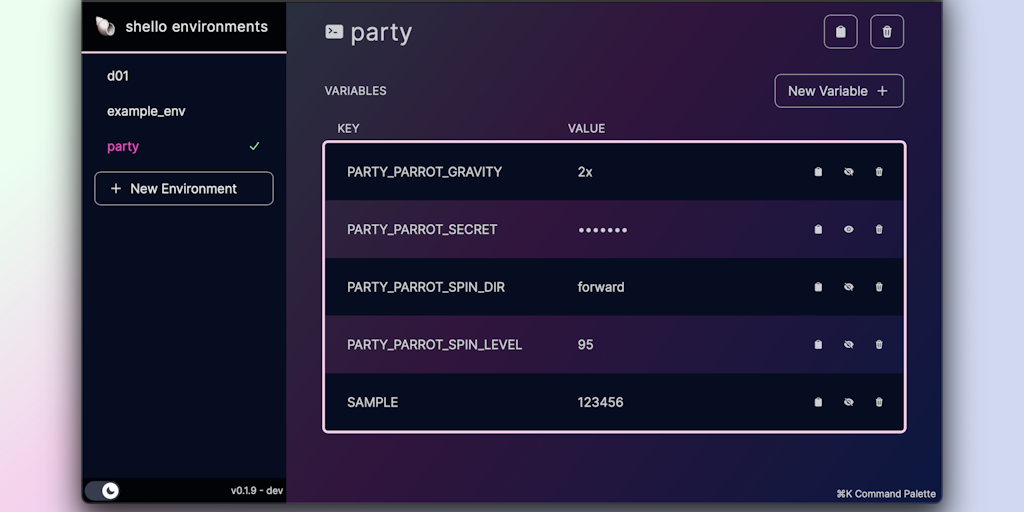This screenshot has width=1024, height=512.
Task: Copy the party environment to clipboard
Action: click(x=840, y=32)
